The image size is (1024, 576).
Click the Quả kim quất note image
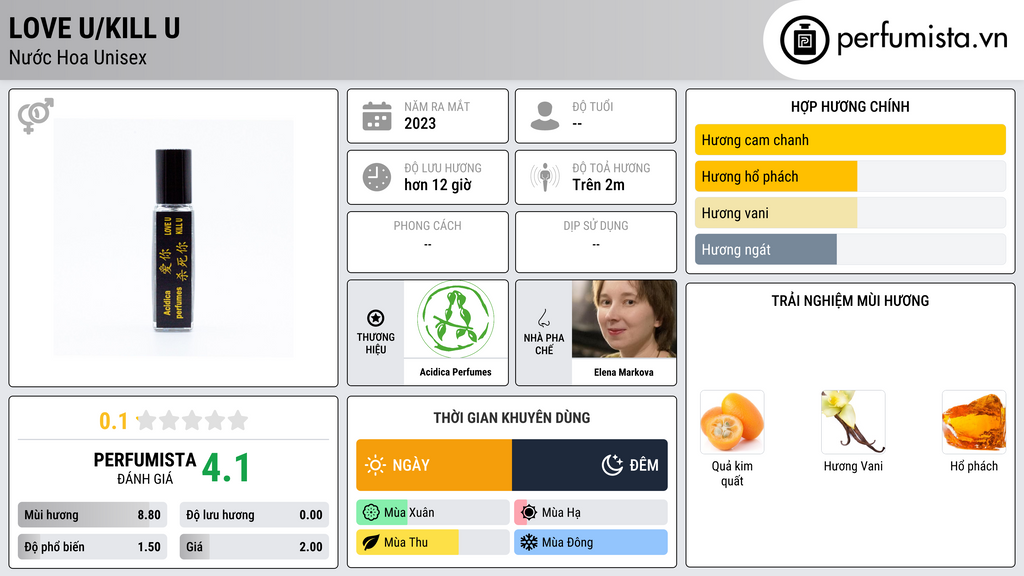(x=732, y=423)
